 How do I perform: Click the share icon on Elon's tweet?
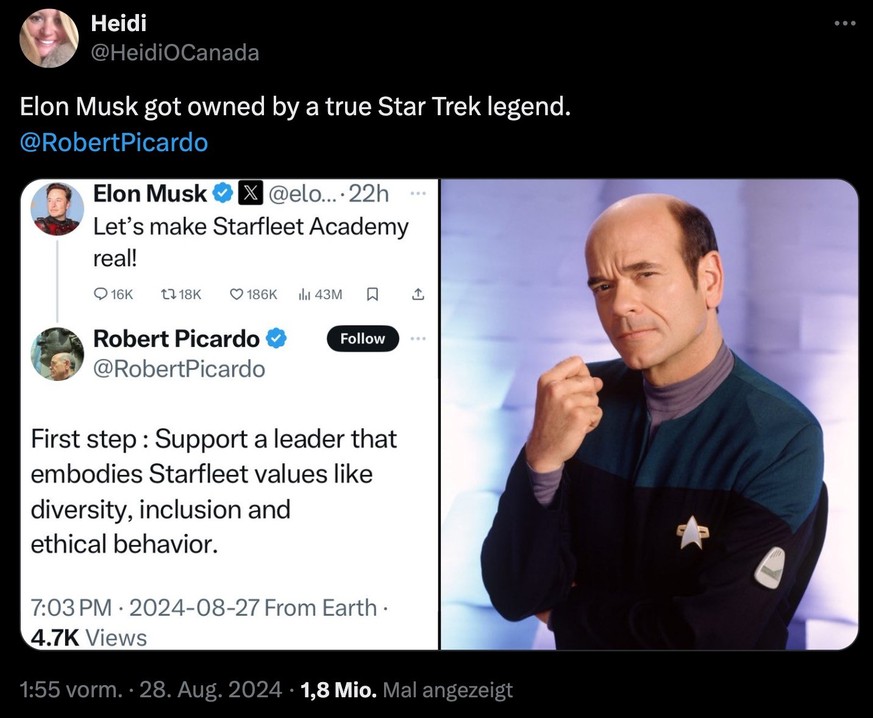point(418,294)
